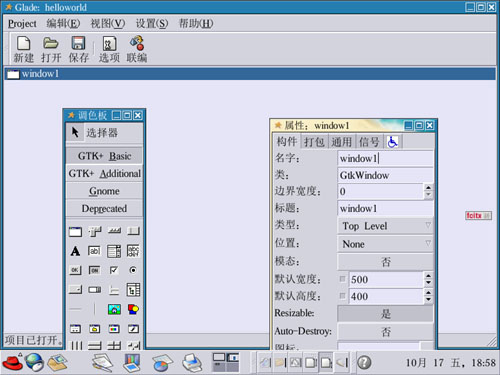The image size is (500, 375).
Task: Open the 编辑(E) menu
Action: point(63,24)
